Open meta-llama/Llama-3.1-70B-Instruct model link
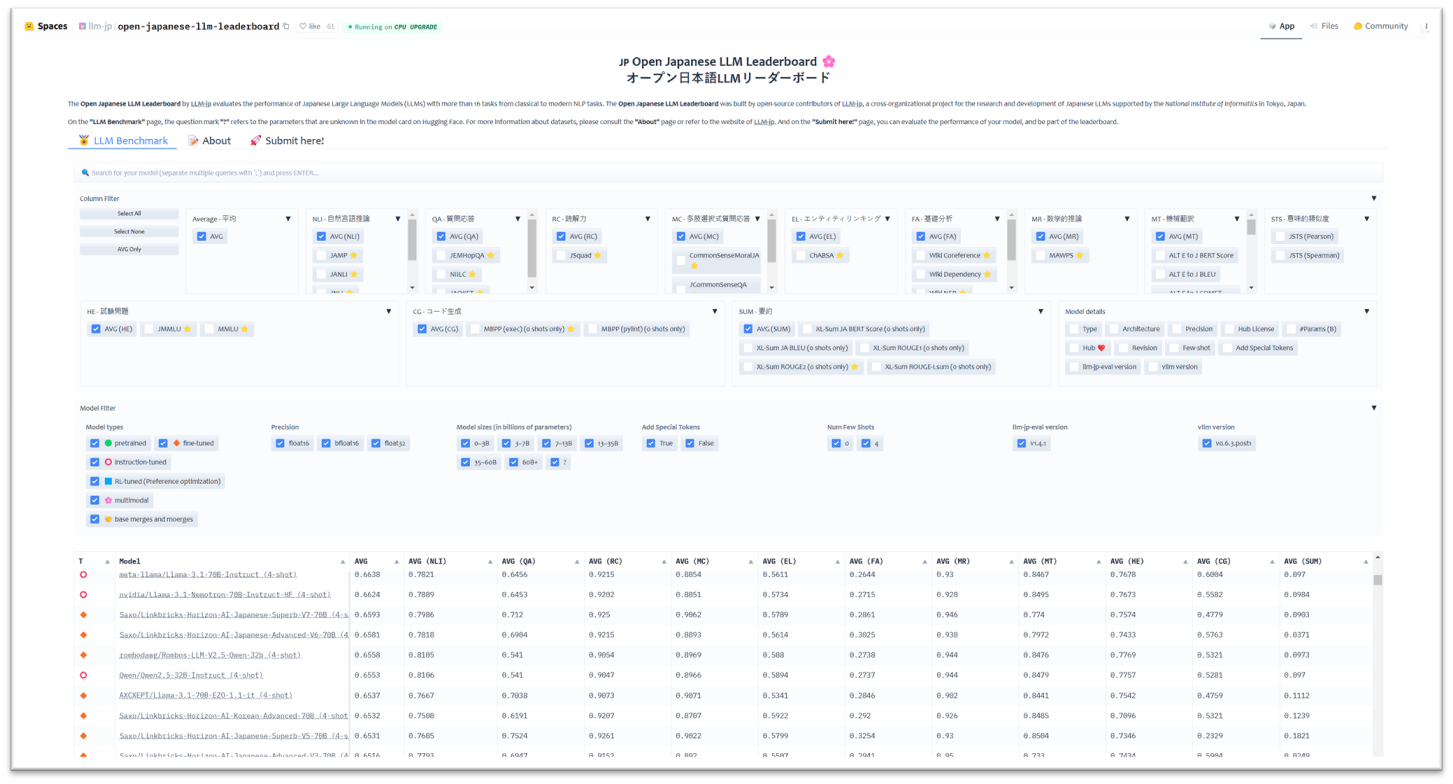Screen dimensions: 1453x784 click(207, 575)
